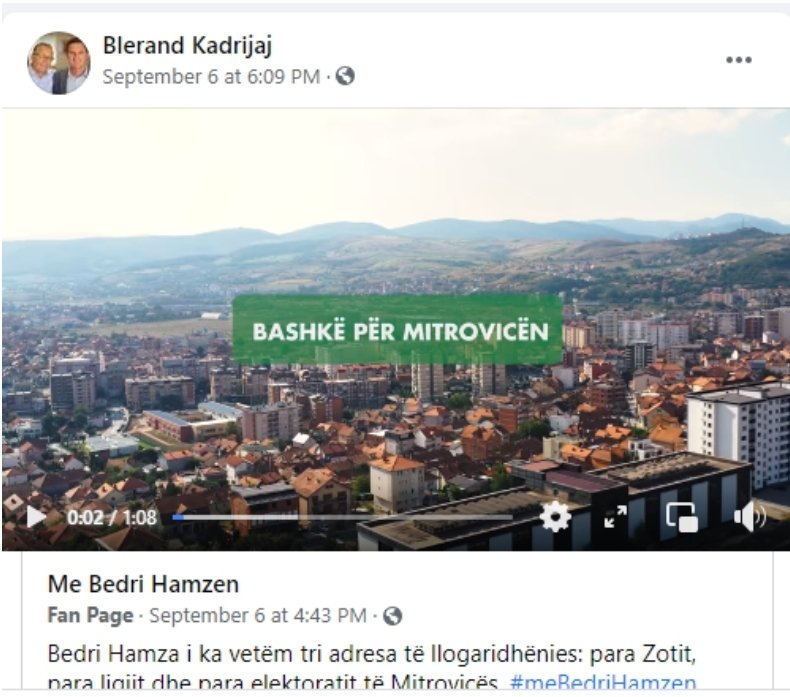This screenshot has width=790, height=697.
Task: Open original post timestamp 4:43 PM
Action: click(x=258, y=615)
